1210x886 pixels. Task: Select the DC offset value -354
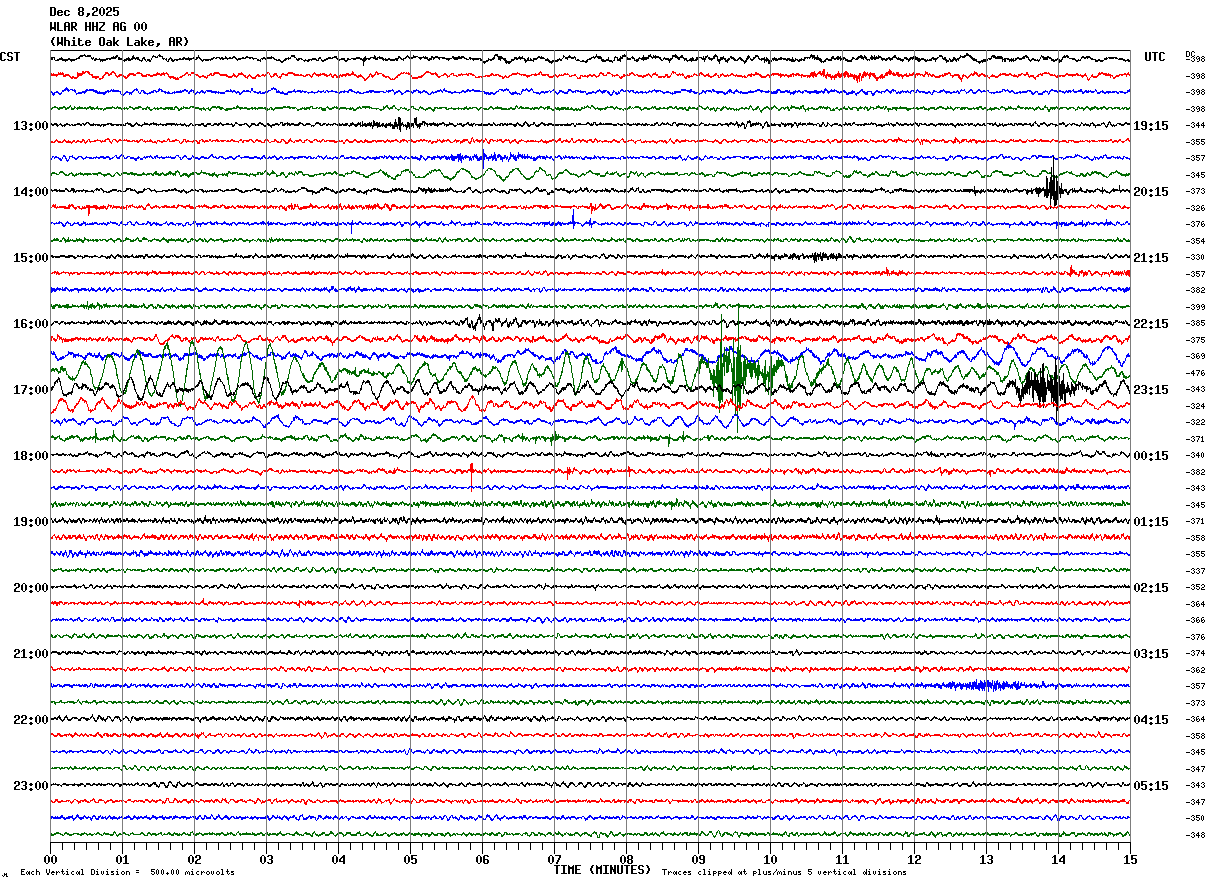pyautogui.click(x=1195, y=241)
